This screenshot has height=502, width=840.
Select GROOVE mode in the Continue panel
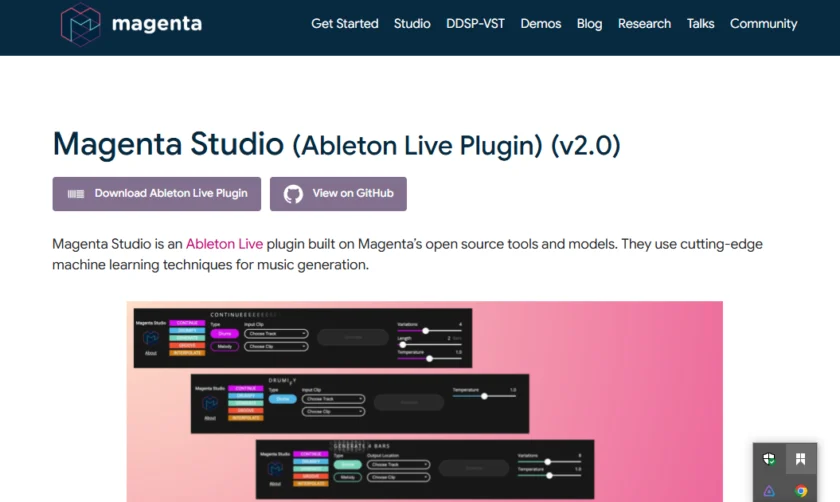(x=187, y=346)
